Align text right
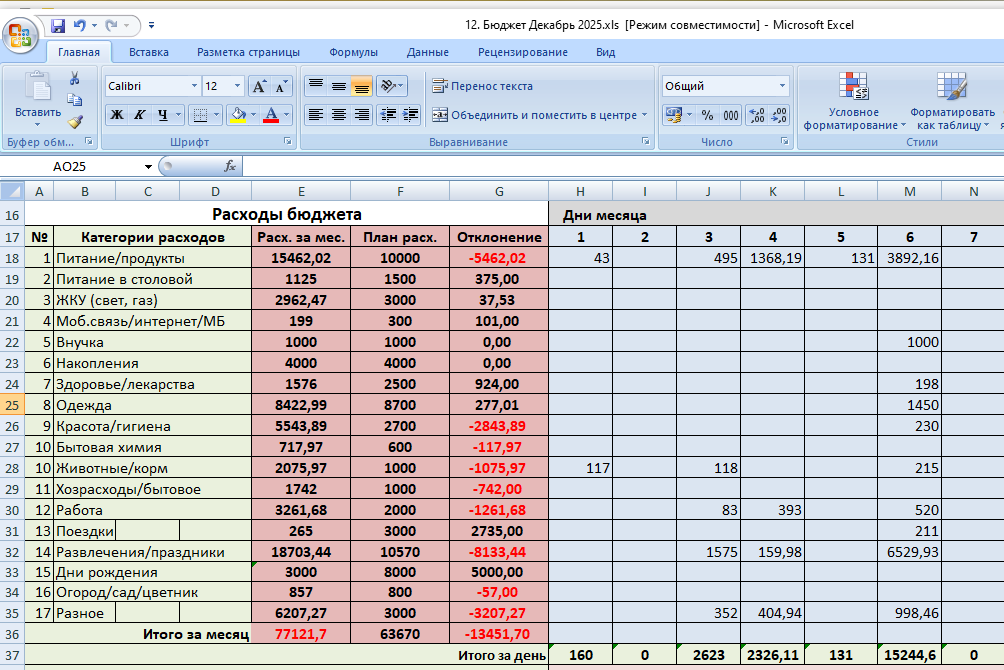Screen dimensions: 1004x670 pyautogui.click(x=362, y=115)
